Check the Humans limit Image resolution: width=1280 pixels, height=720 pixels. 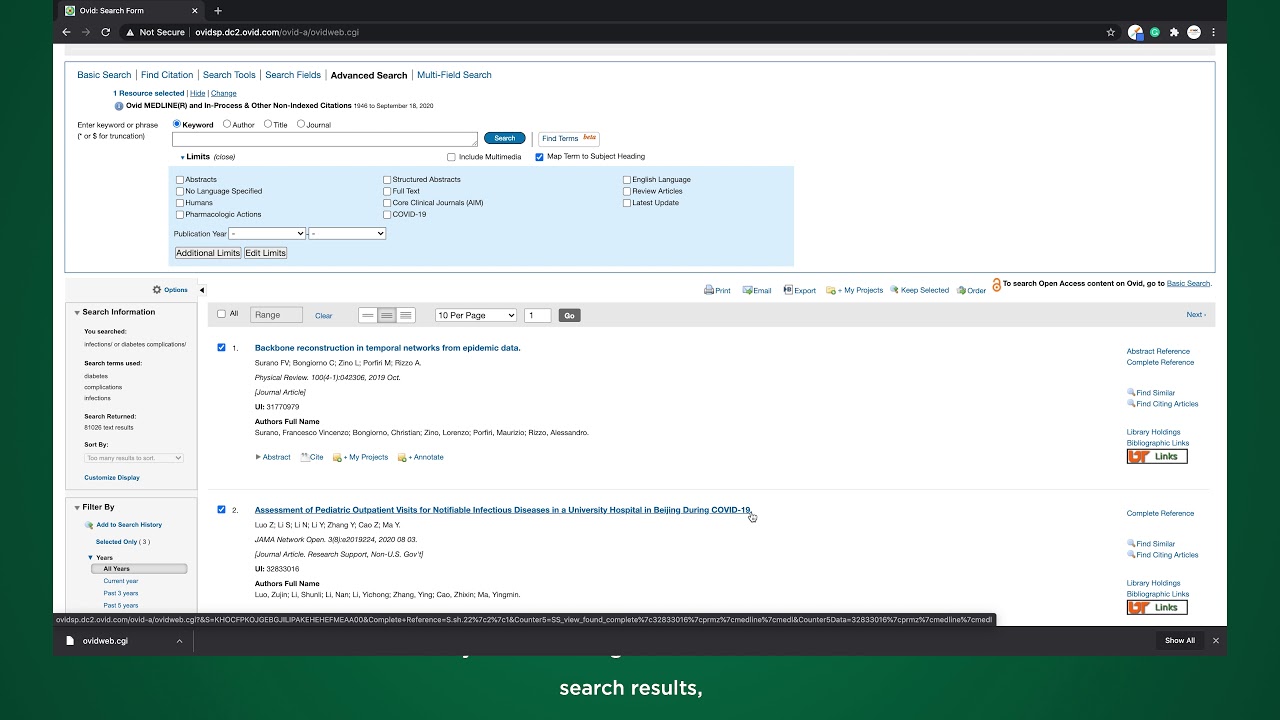pyautogui.click(x=180, y=203)
